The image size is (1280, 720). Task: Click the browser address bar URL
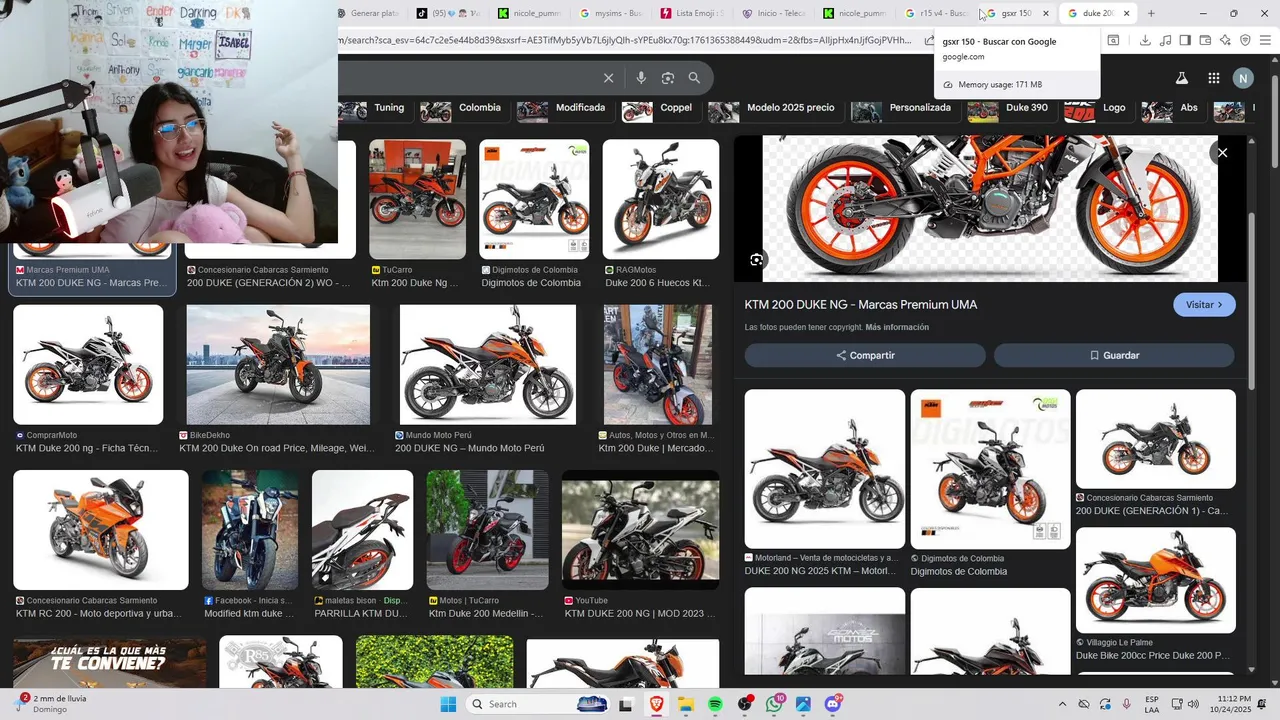626,40
